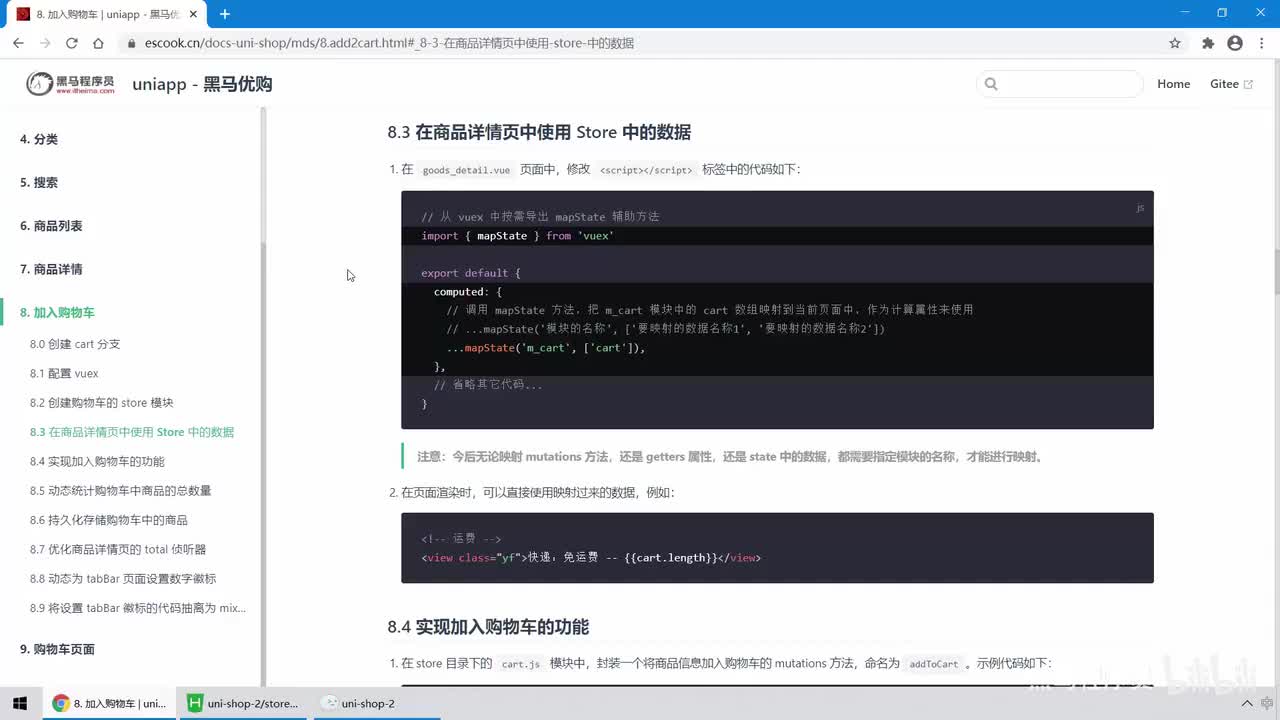This screenshot has width=1280, height=720.
Task: Focus the docs search input box
Action: point(1059,84)
